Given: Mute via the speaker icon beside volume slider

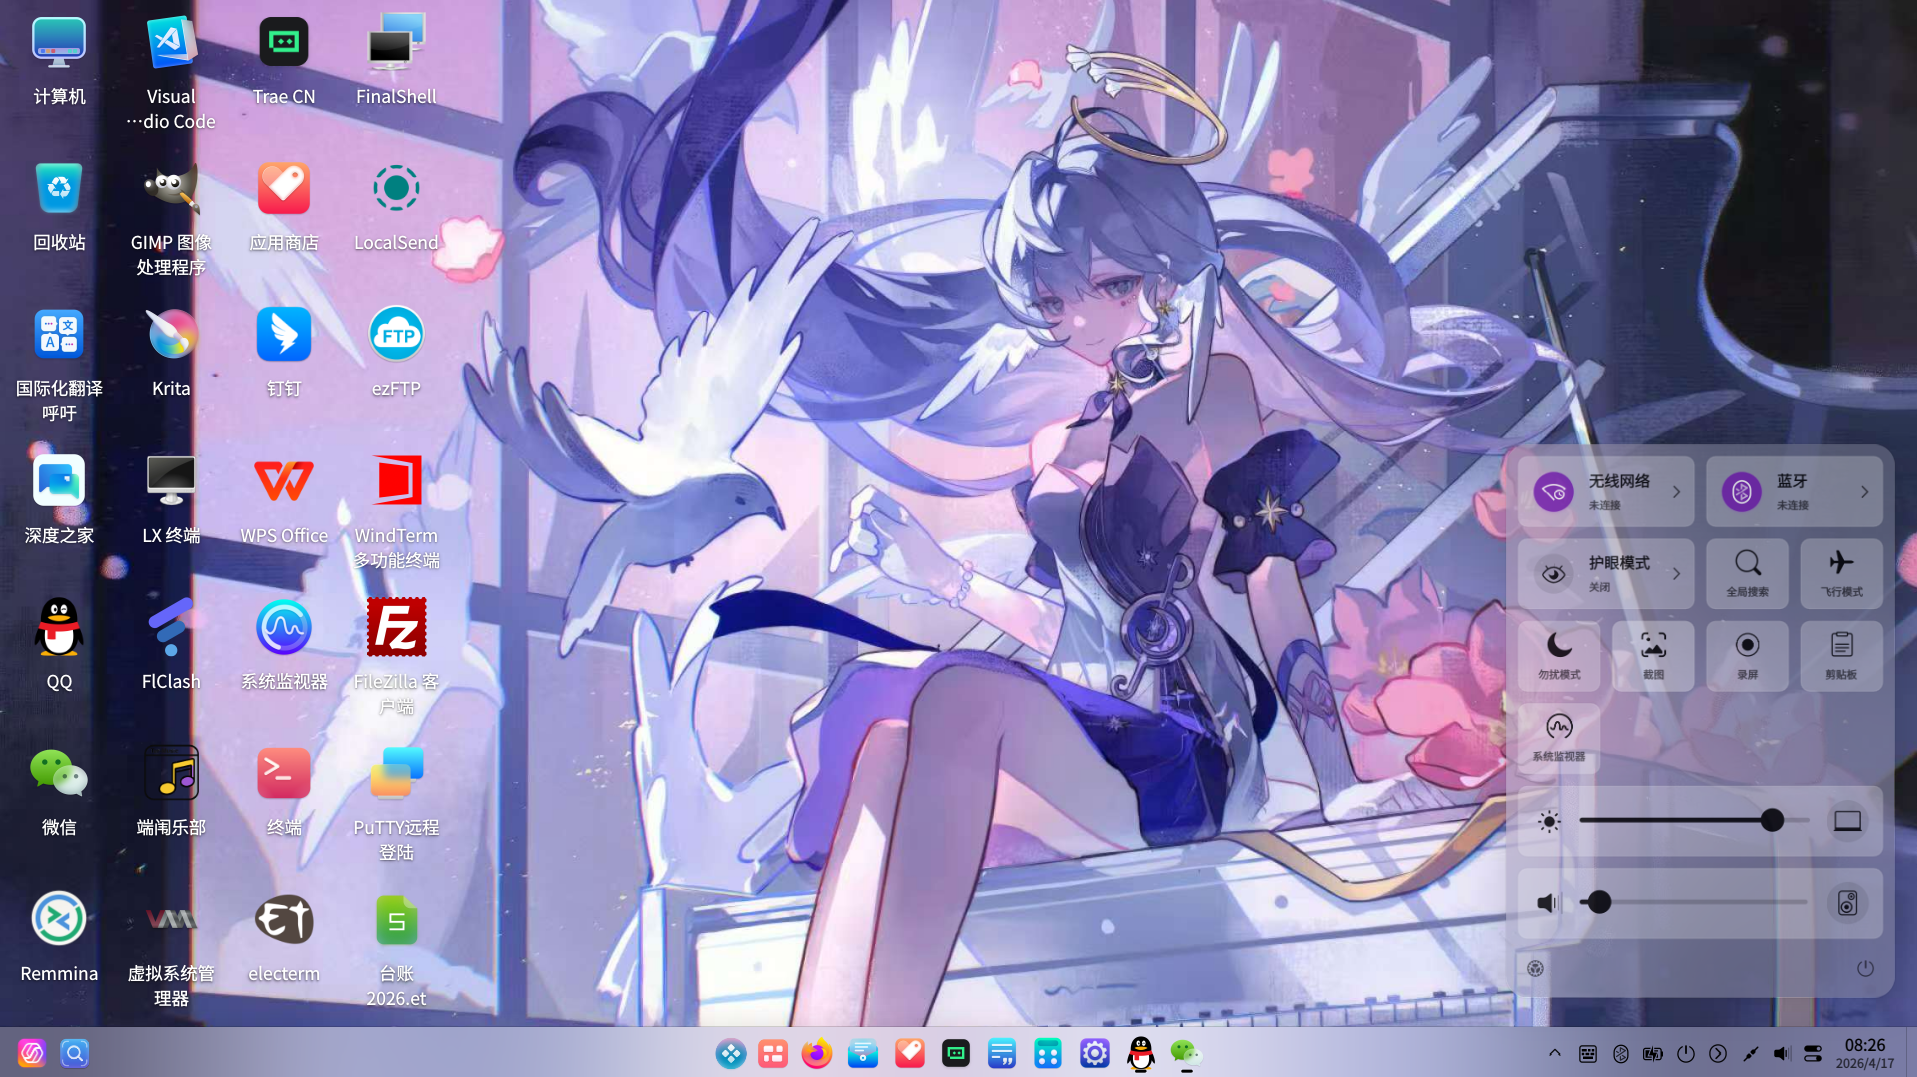Looking at the screenshot, I should 1548,903.
